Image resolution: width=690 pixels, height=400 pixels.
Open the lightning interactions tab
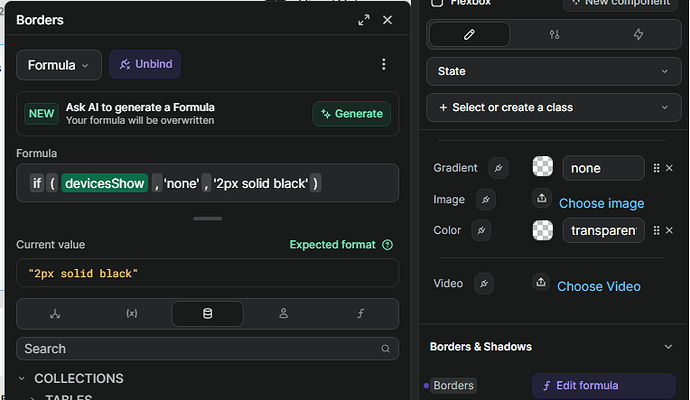tap(639, 34)
